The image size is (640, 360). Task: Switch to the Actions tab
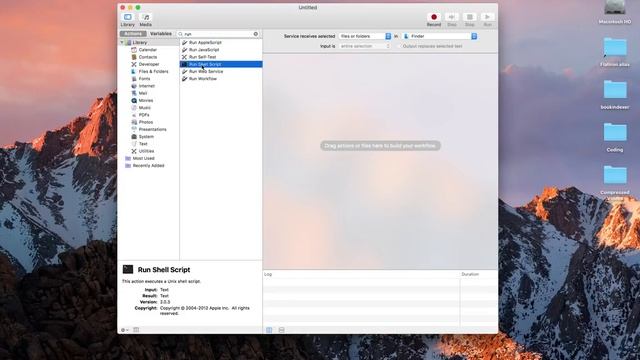(x=133, y=34)
